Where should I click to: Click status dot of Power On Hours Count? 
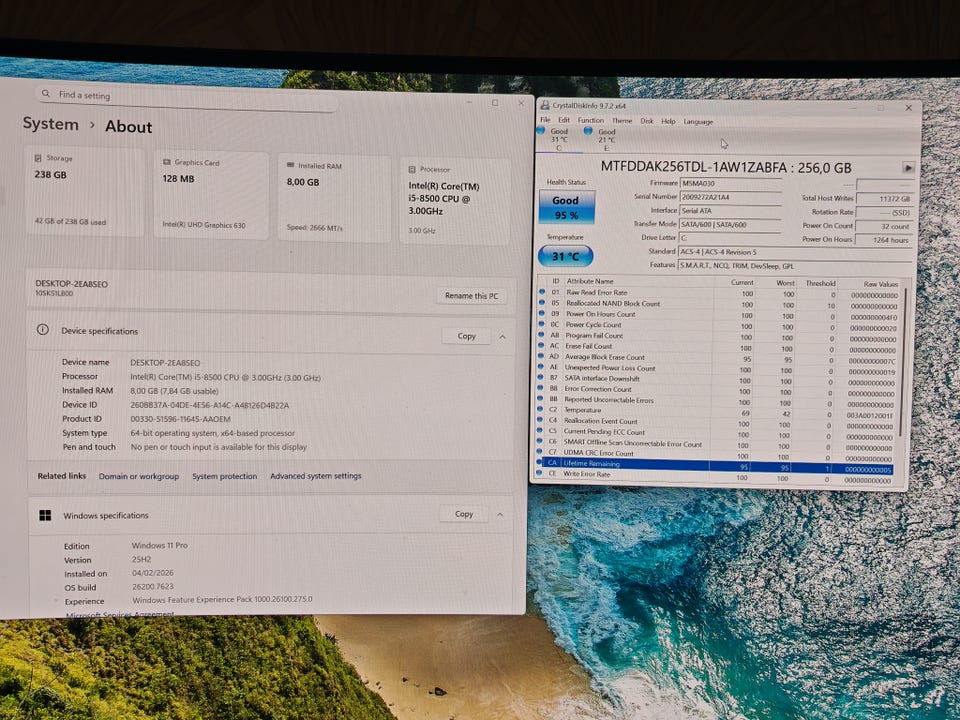click(542, 313)
